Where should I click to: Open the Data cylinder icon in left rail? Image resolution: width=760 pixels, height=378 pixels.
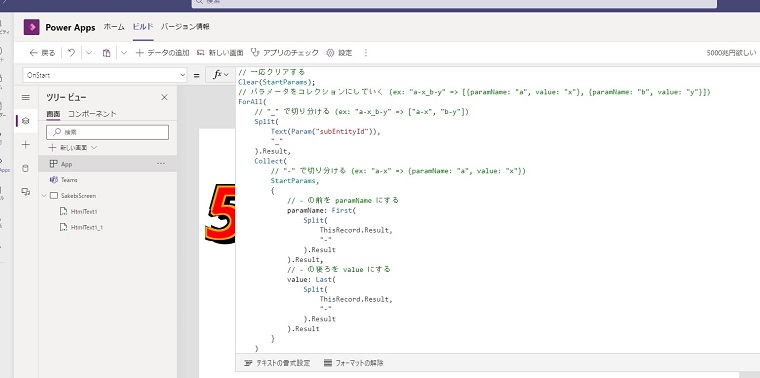point(26,168)
